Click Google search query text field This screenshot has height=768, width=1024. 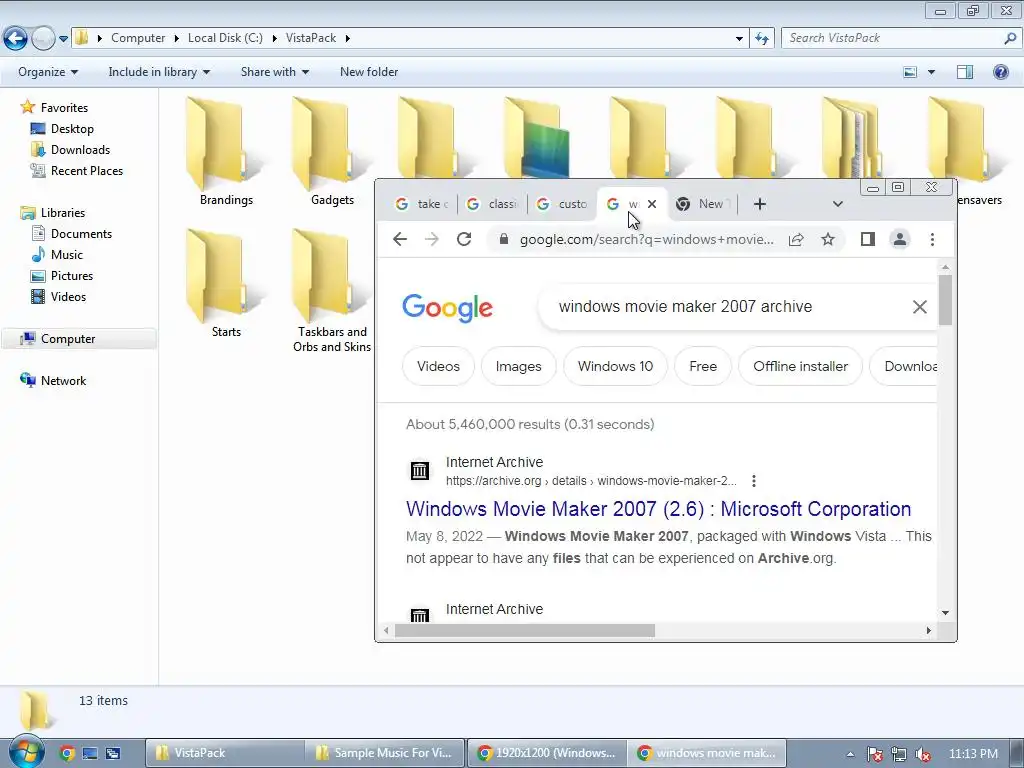(685, 307)
